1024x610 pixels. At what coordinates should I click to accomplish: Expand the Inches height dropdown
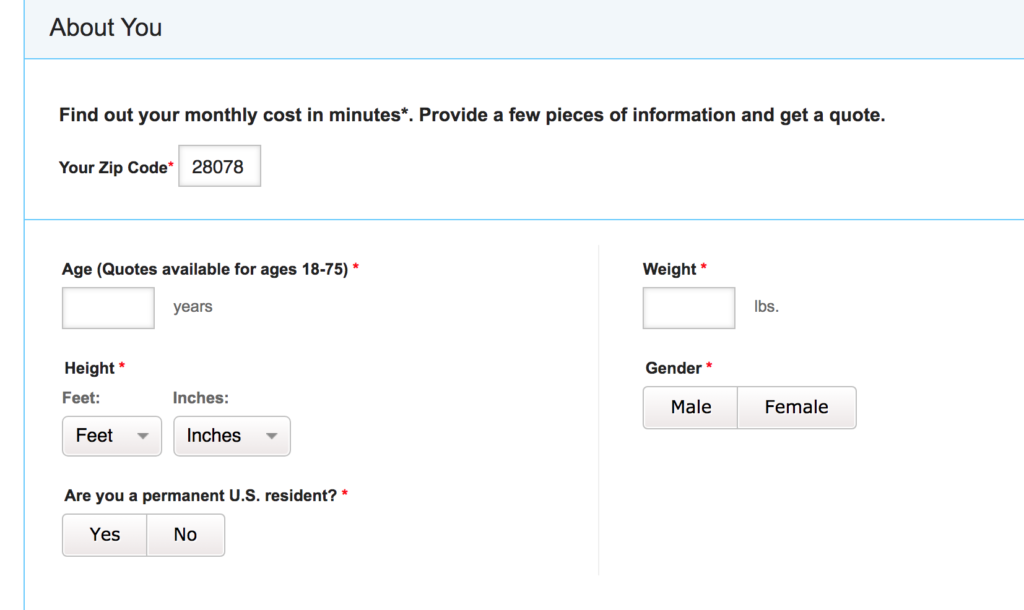coord(232,436)
